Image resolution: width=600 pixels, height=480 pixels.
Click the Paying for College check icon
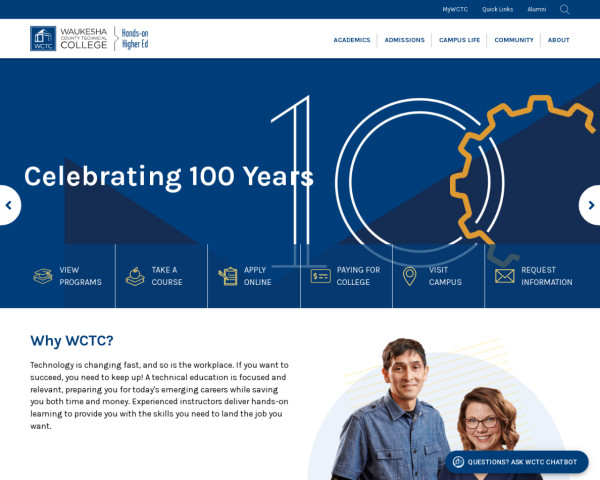pyautogui.click(x=321, y=276)
